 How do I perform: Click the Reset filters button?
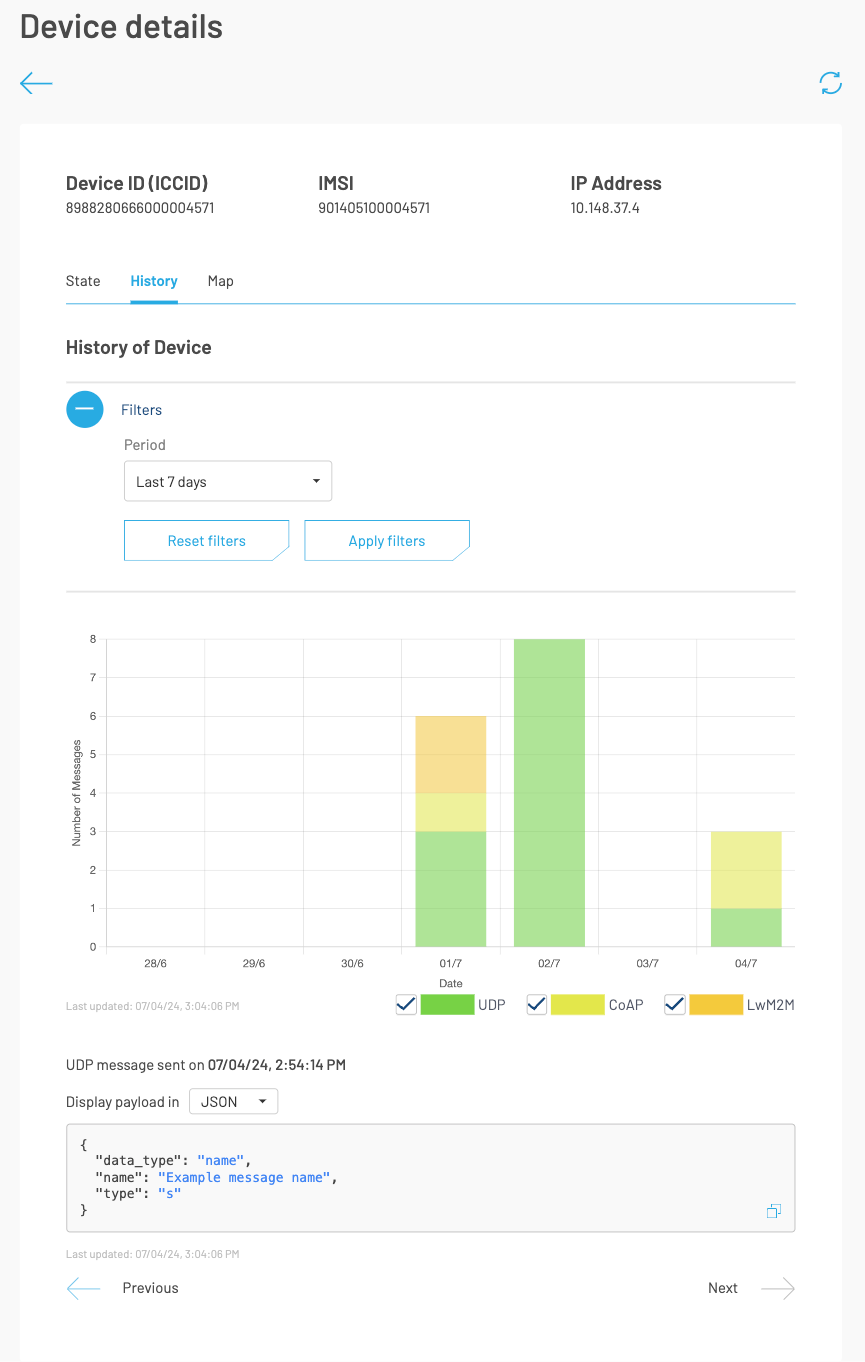[206, 541]
